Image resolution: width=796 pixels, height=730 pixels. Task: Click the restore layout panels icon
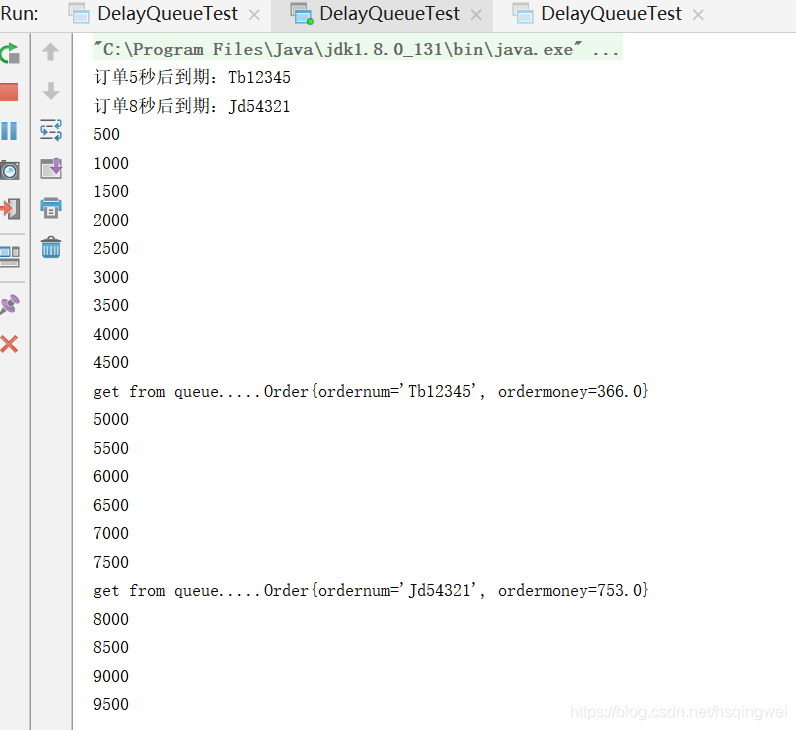(10, 256)
